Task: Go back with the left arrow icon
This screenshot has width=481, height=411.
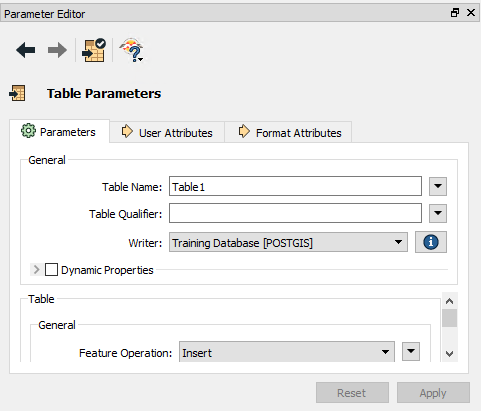Action: pos(25,50)
